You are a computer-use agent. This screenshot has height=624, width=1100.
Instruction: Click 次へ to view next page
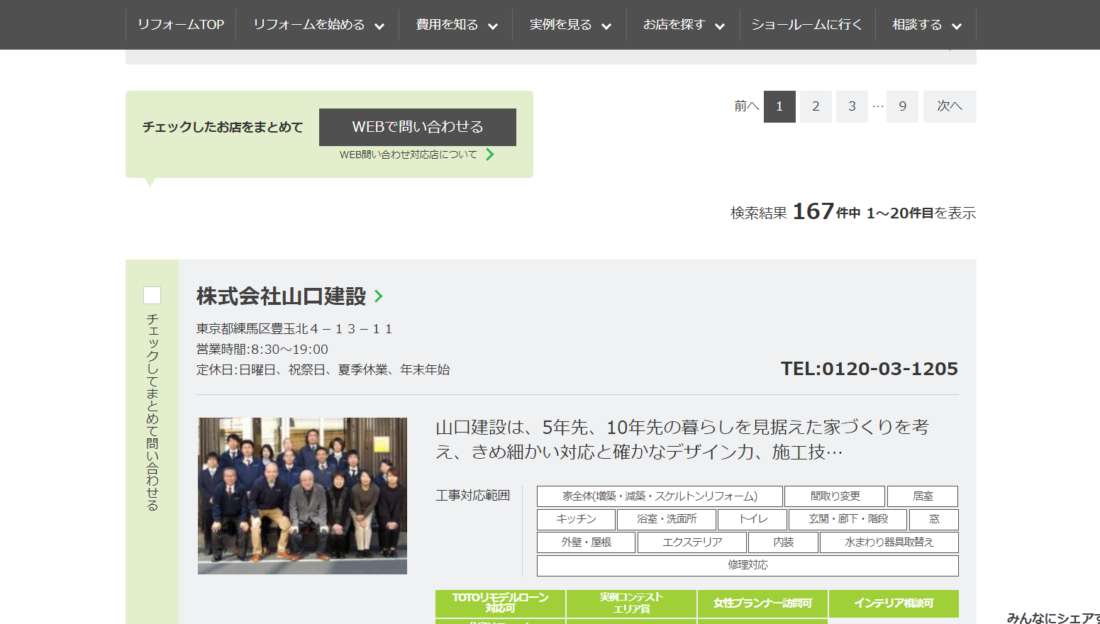point(949,106)
